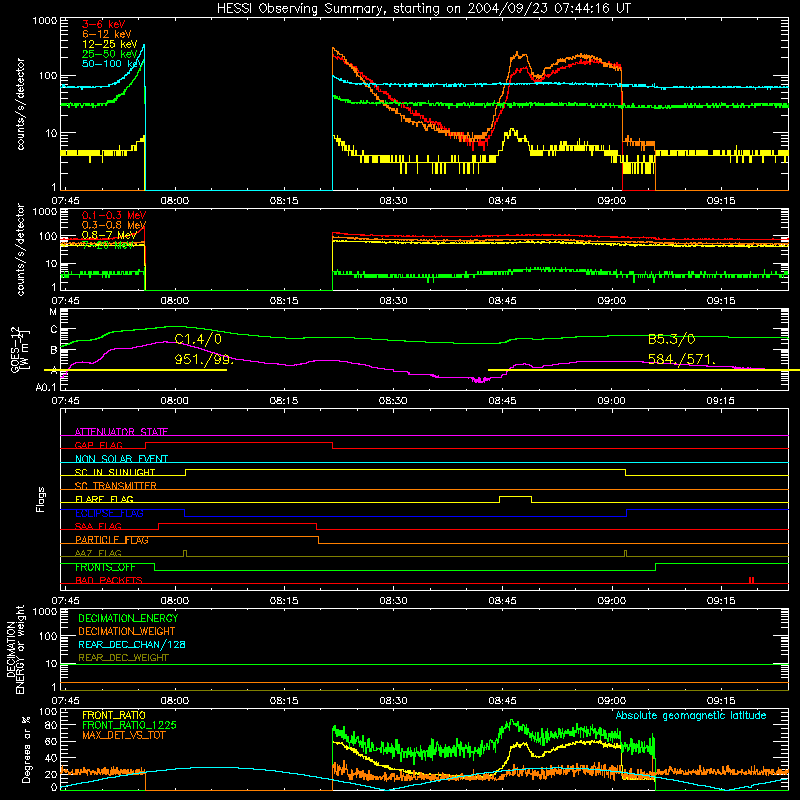This screenshot has height=800, width=800.
Task: Select the DECIMATION_ENERGY legend label
Action: tap(128, 618)
